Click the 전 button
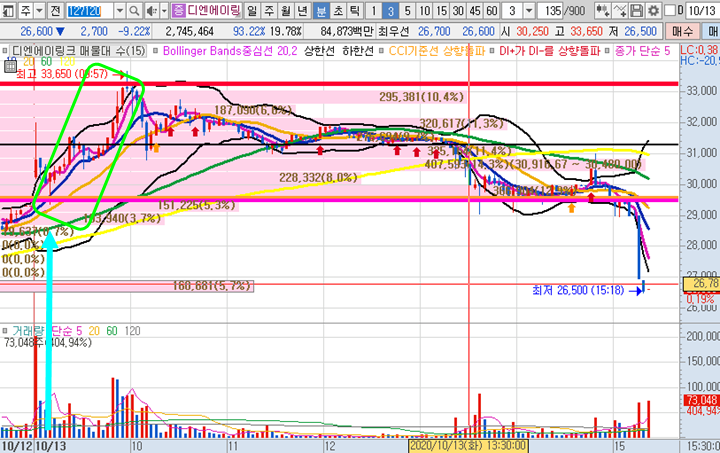Image resolution: width=720 pixels, height=453 pixels. (55, 10)
